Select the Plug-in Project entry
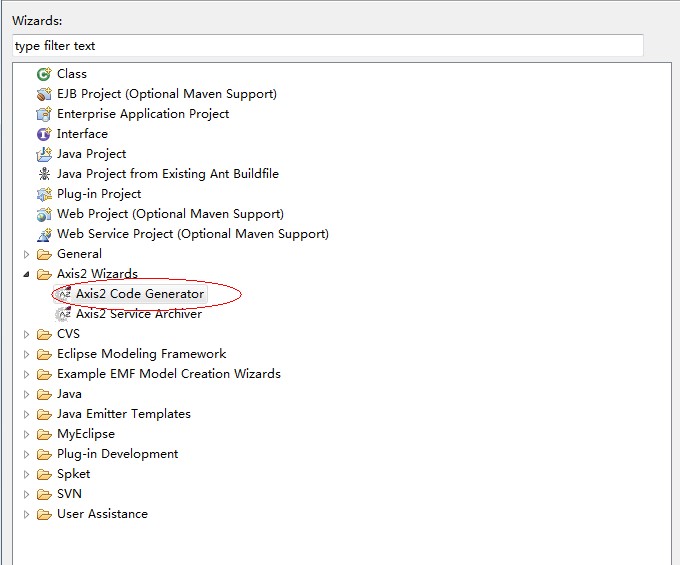The width and height of the screenshot is (680, 565). pos(99,194)
